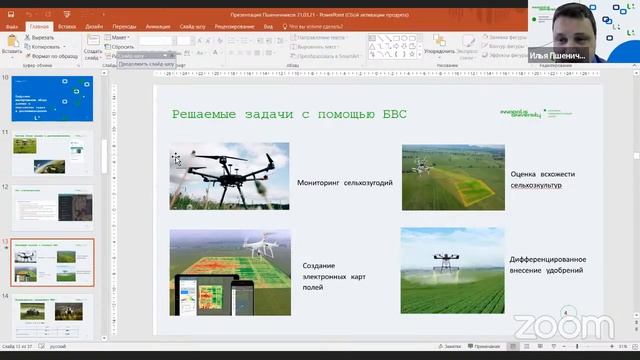Click Продолжить слайд-шоу tooltip button
This screenshot has height=360, width=640.
[146, 64]
